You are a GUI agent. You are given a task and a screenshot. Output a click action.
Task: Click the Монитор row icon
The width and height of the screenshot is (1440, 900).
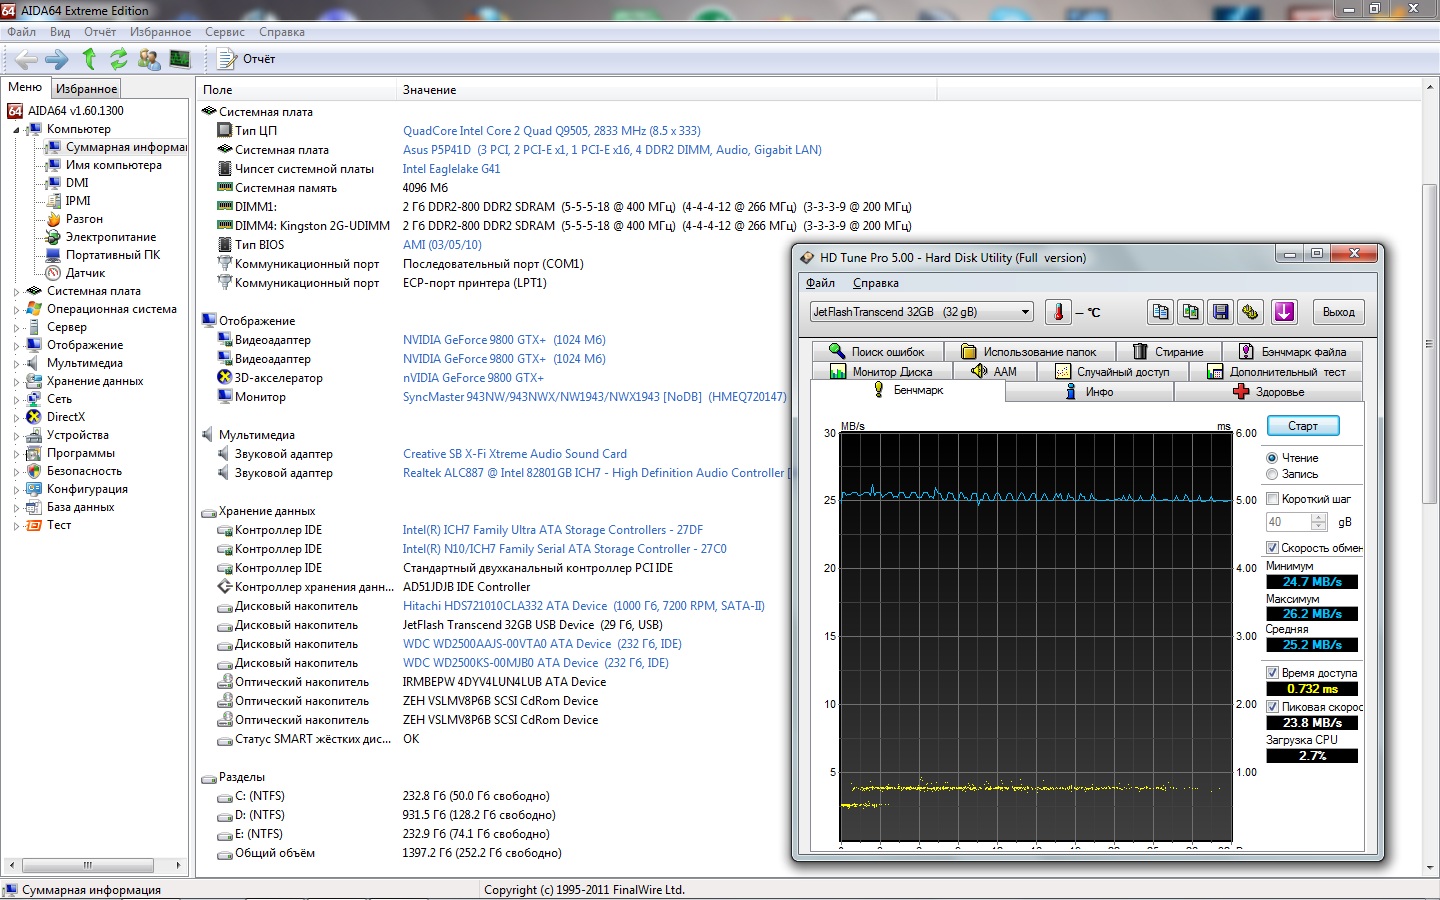click(225, 397)
